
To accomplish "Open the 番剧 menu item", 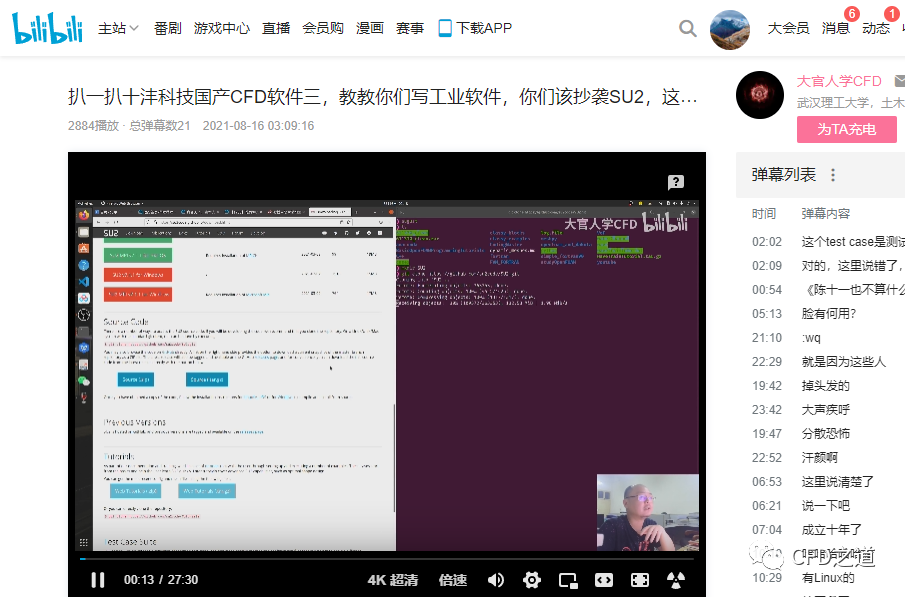I will pos(167,28).
